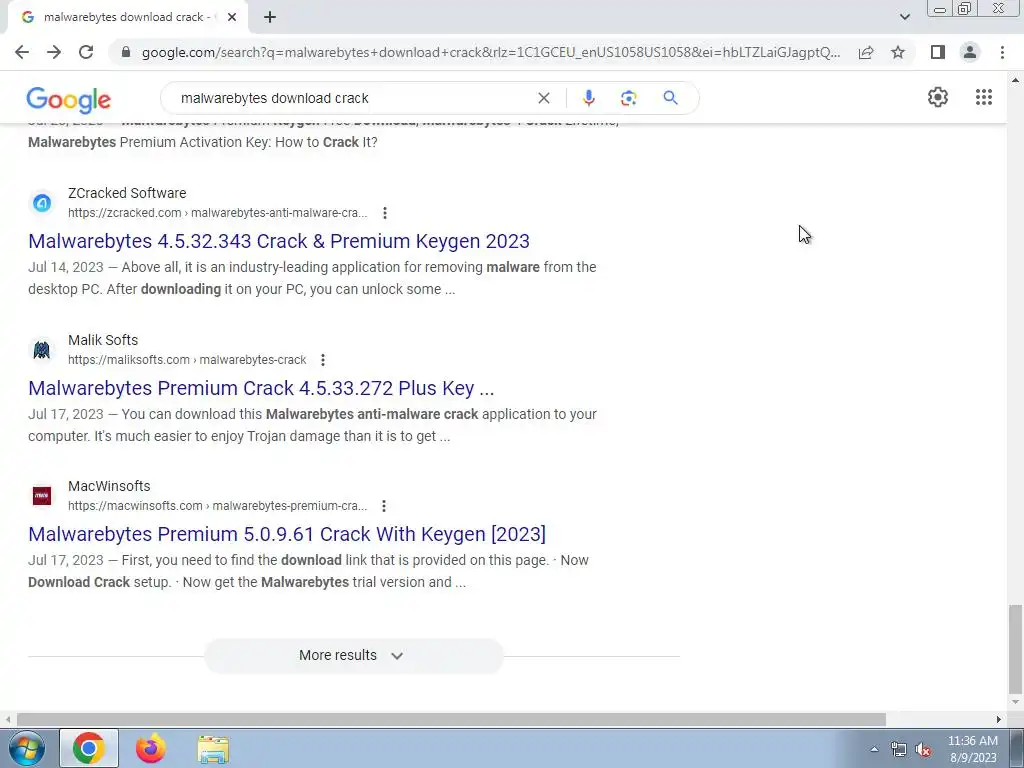Open the Chrome profile menu
Image resolution: width=1024 pixels, height=768 pixels.
(x=970, y=52)
